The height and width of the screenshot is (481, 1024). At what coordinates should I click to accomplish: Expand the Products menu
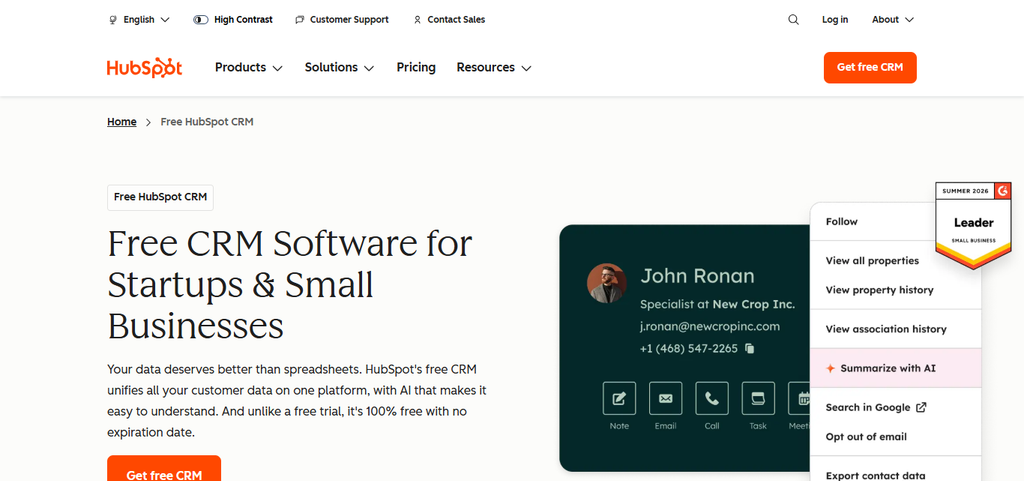tap(249, 67)
